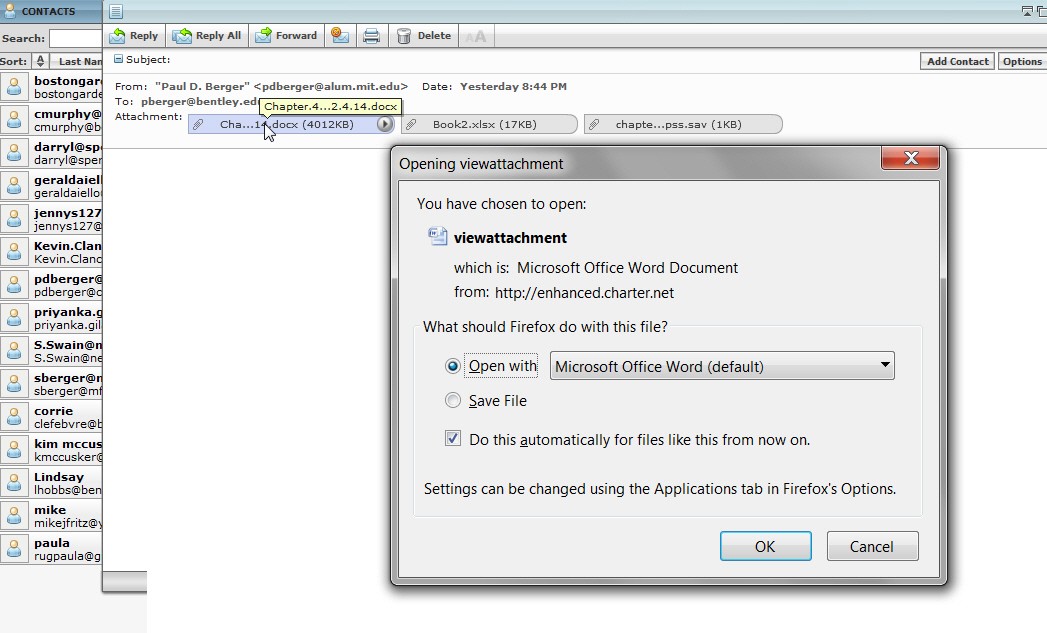Open the Microsoft Office Word application dropdown
This screenshot has height=633, width=1047.
pyautogui.click(x=722, y=366)
